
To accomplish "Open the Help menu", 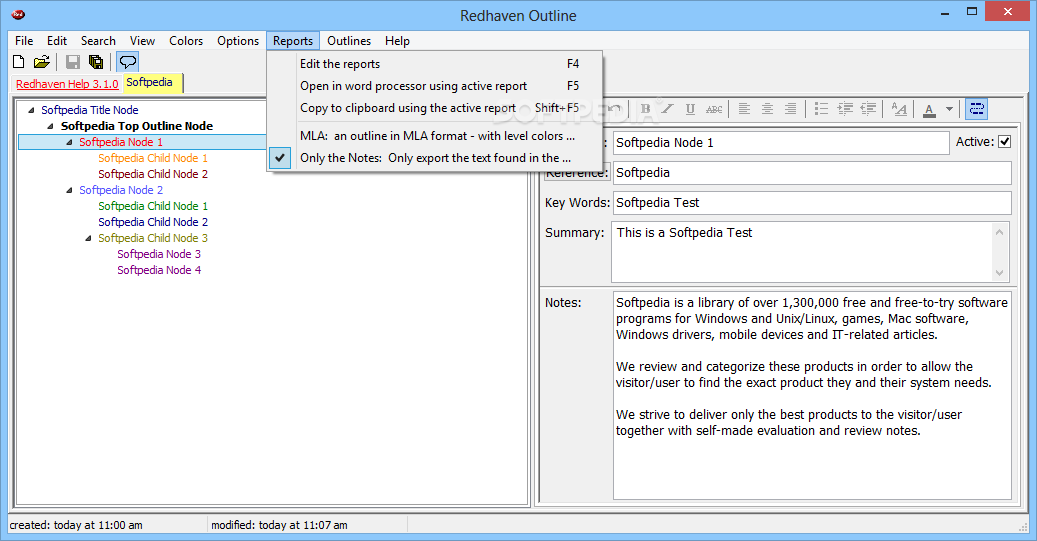I will coord(397,41).
